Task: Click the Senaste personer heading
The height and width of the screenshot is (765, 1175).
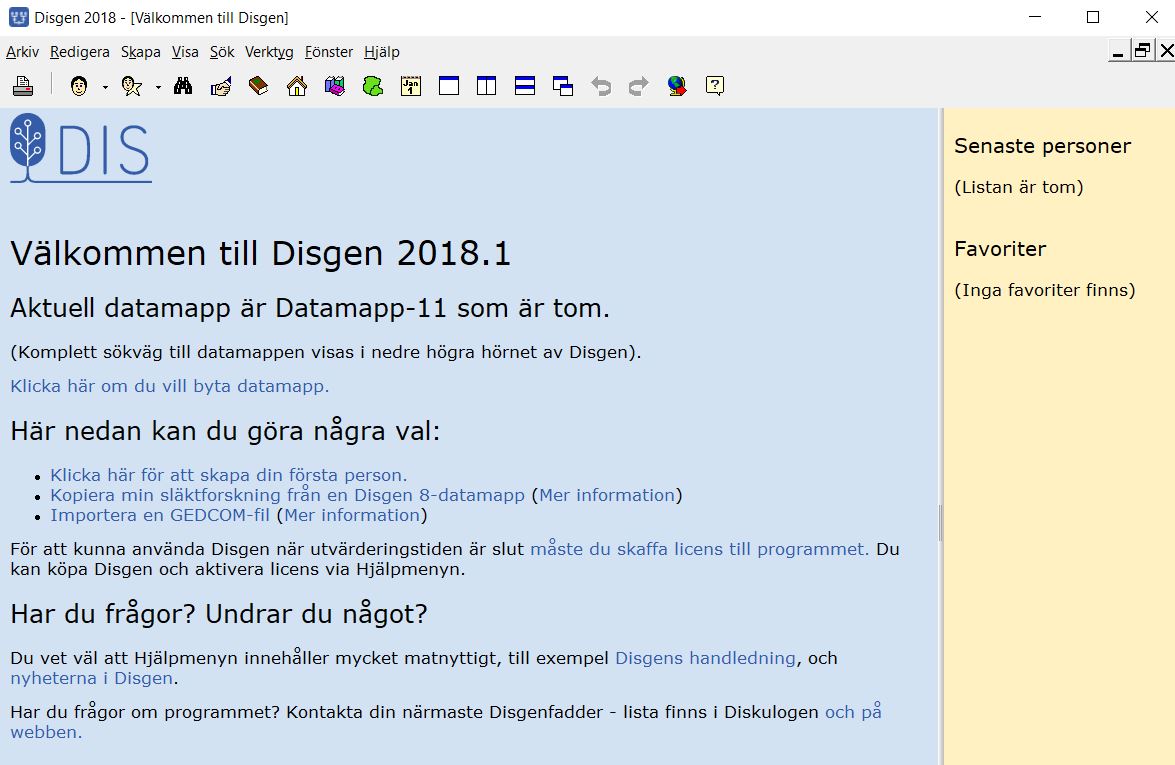Action: (x=1042, y=146)
